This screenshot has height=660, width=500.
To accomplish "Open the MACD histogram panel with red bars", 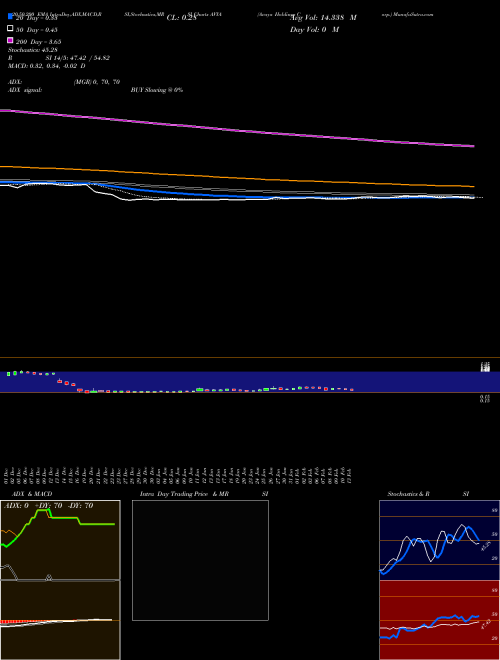I will point(60,620).
